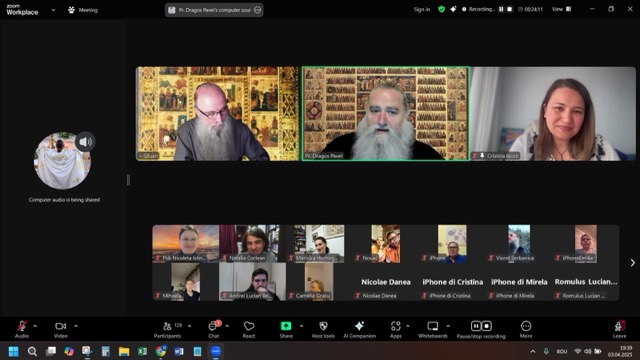Pause recording using the top bar pause icon
640x360 pixels.
[x=501, y=9]
